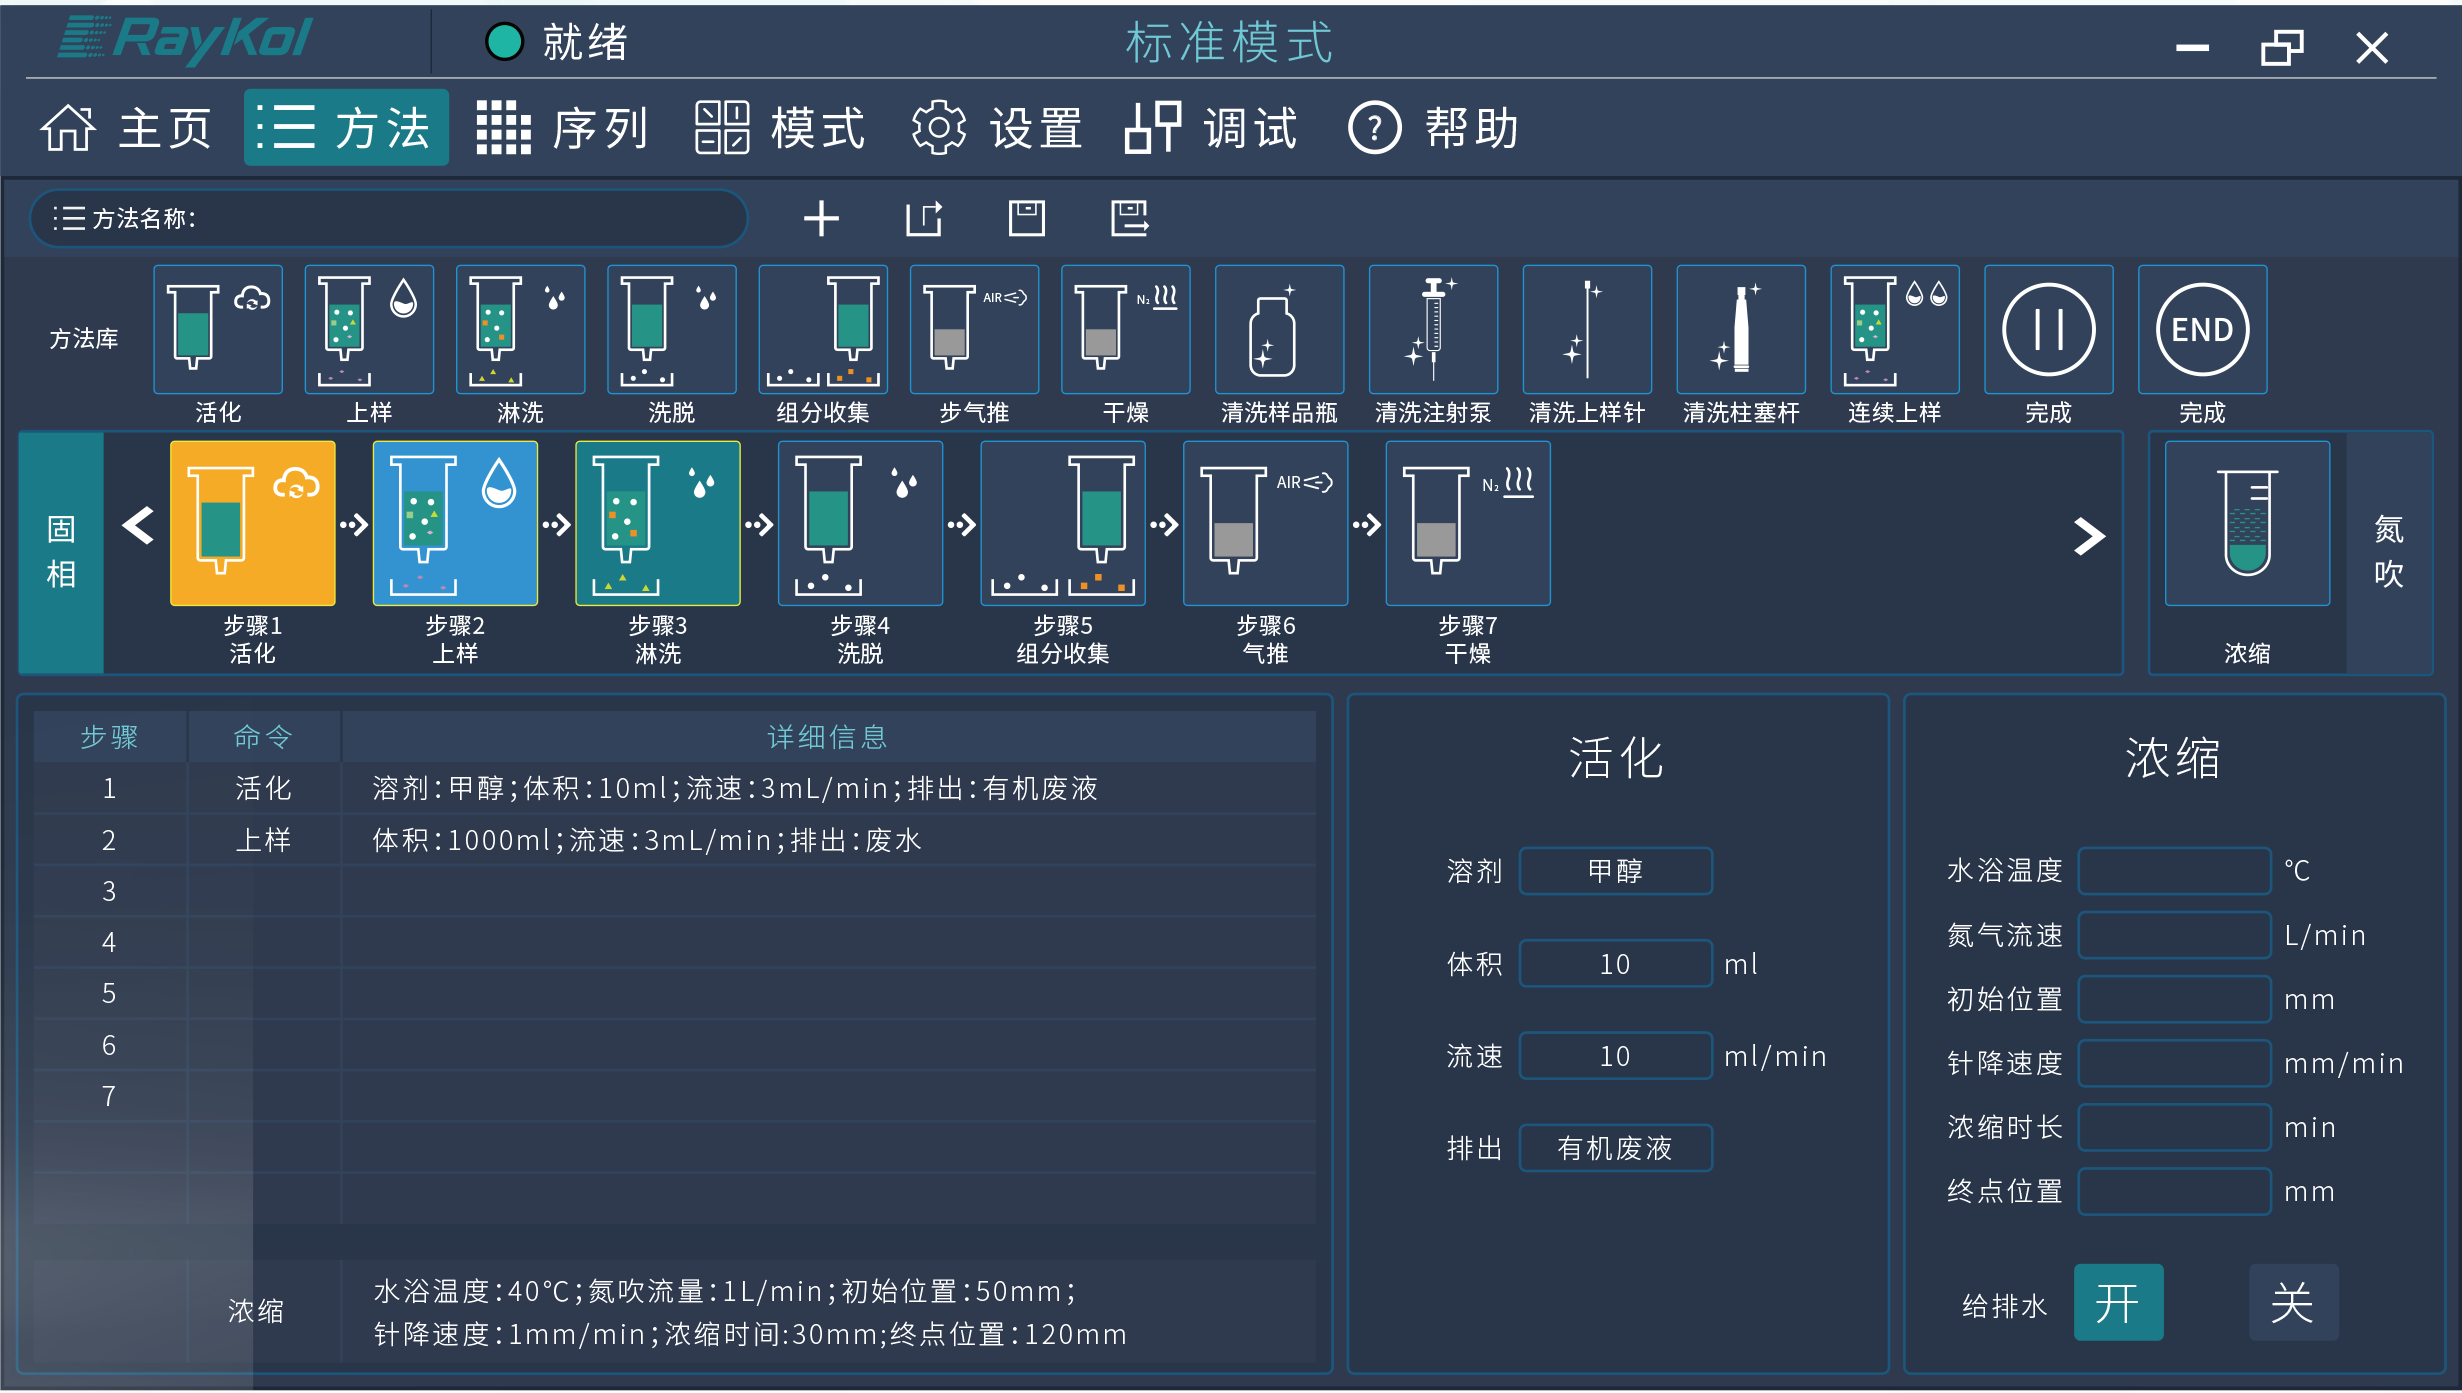Click the 浓缩 test tube icon

coord(2247,523)
